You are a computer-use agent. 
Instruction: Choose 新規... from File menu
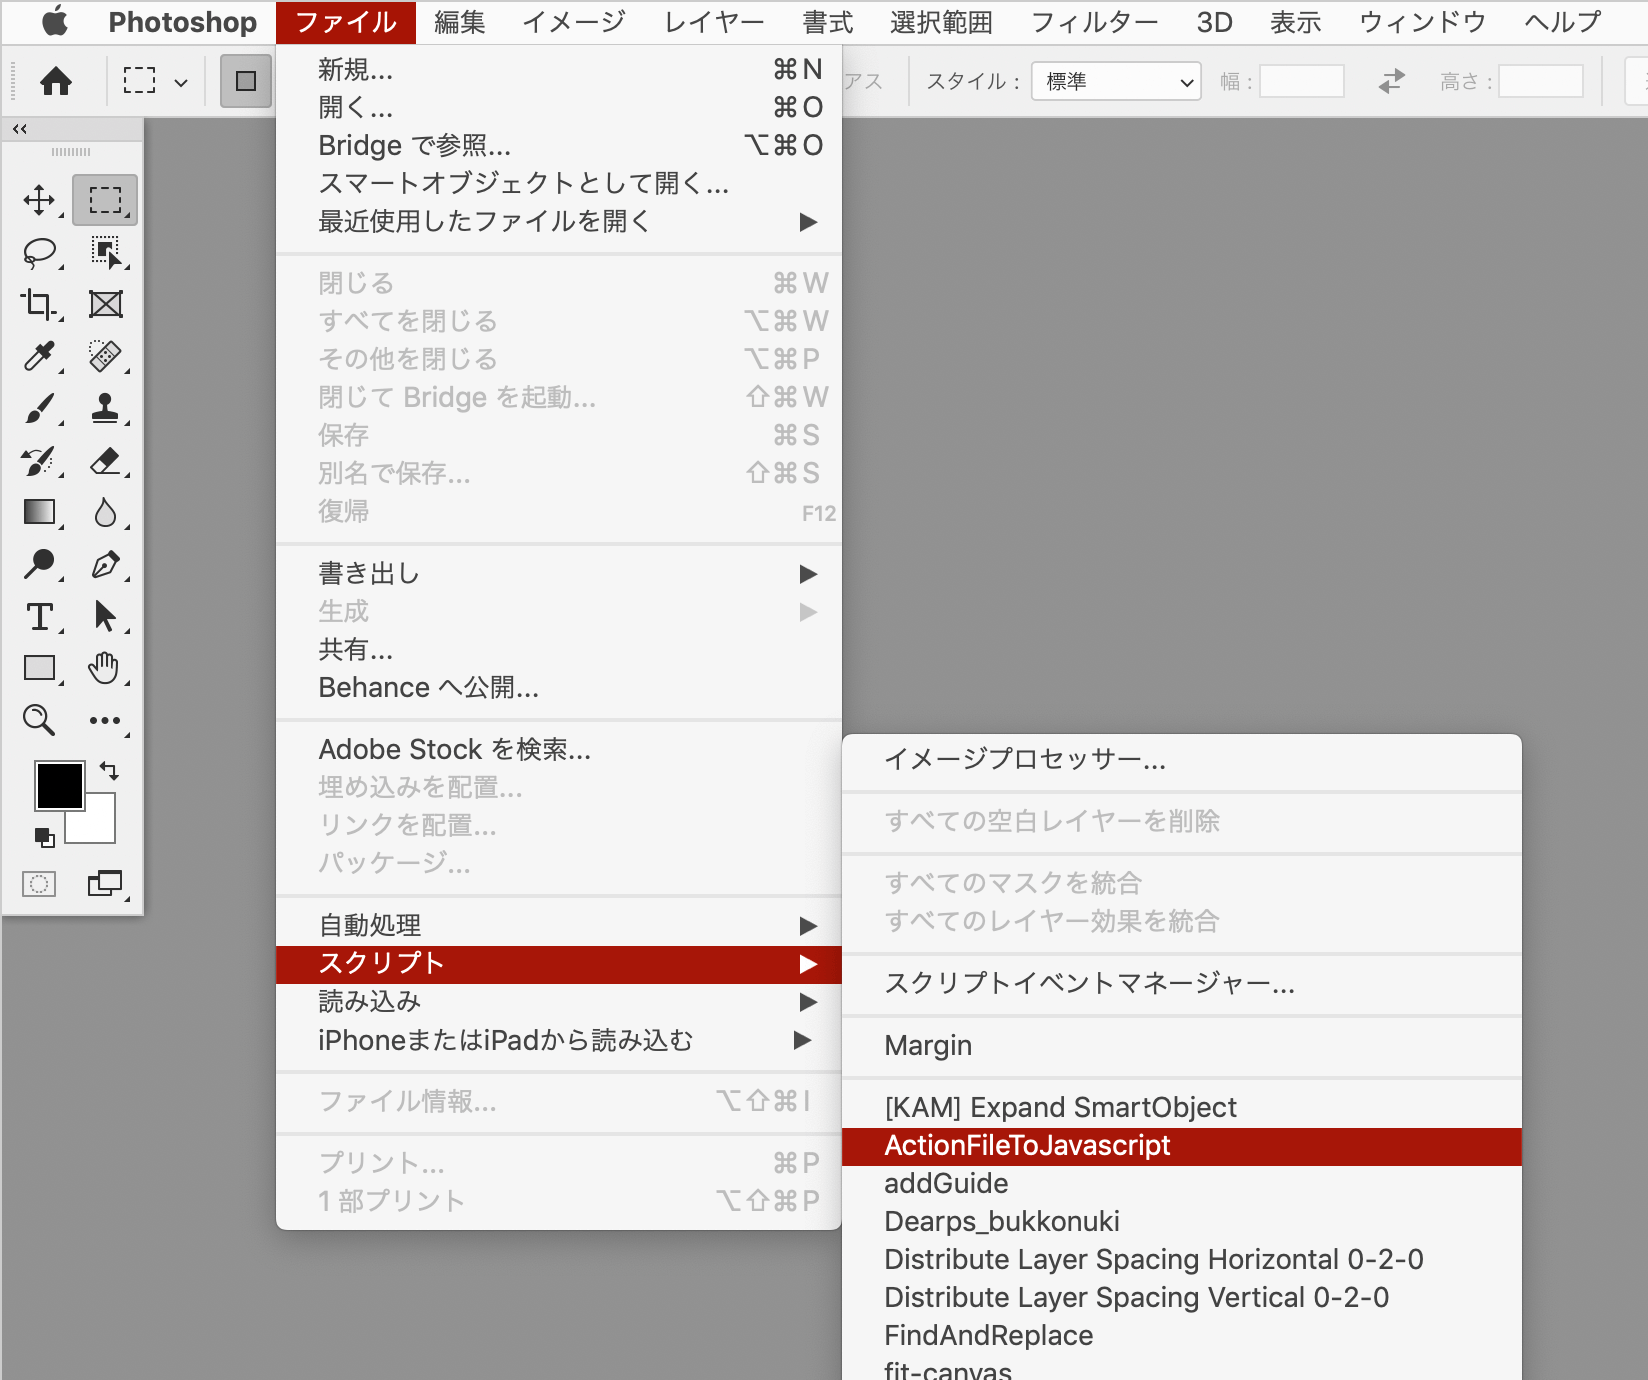pos(559,69)
